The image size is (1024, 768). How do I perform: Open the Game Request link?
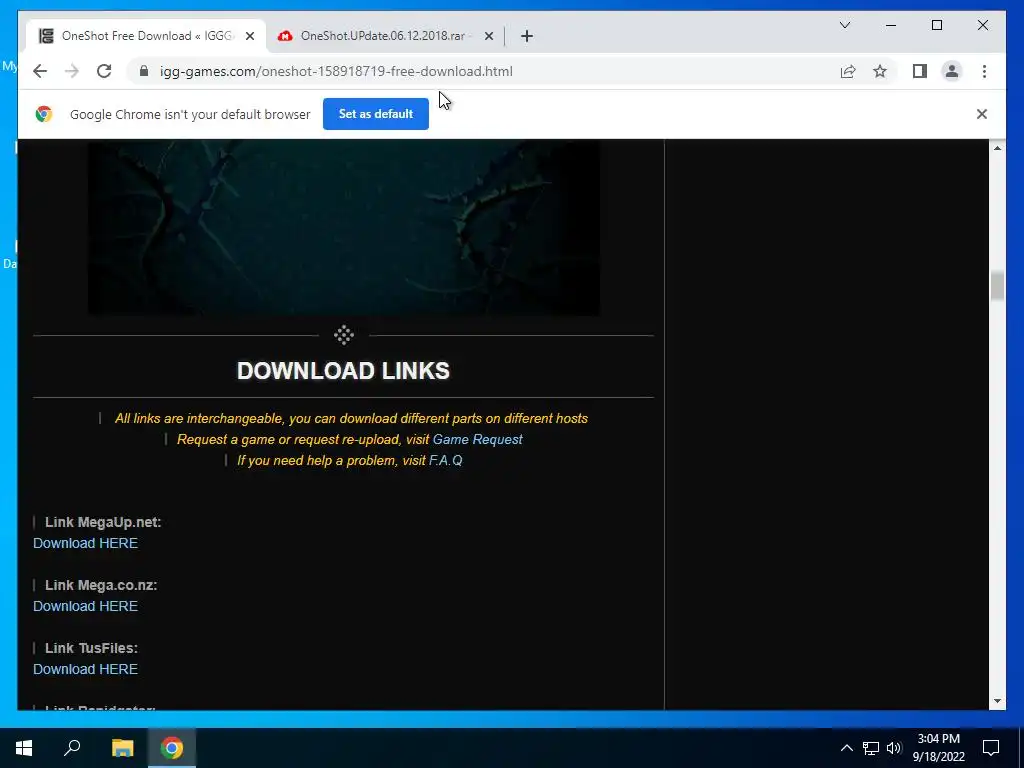point(477,440)
